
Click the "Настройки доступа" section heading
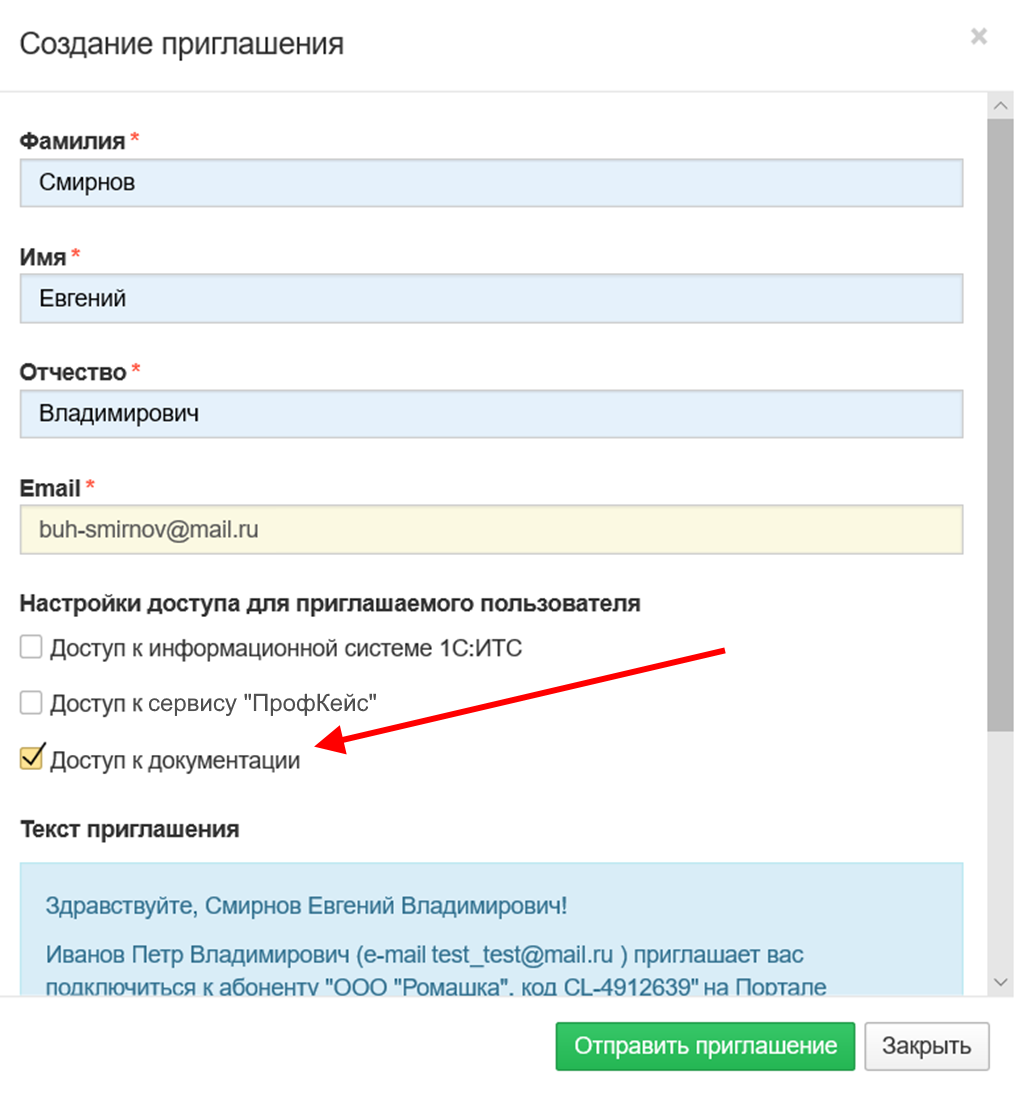coord(330,604)
